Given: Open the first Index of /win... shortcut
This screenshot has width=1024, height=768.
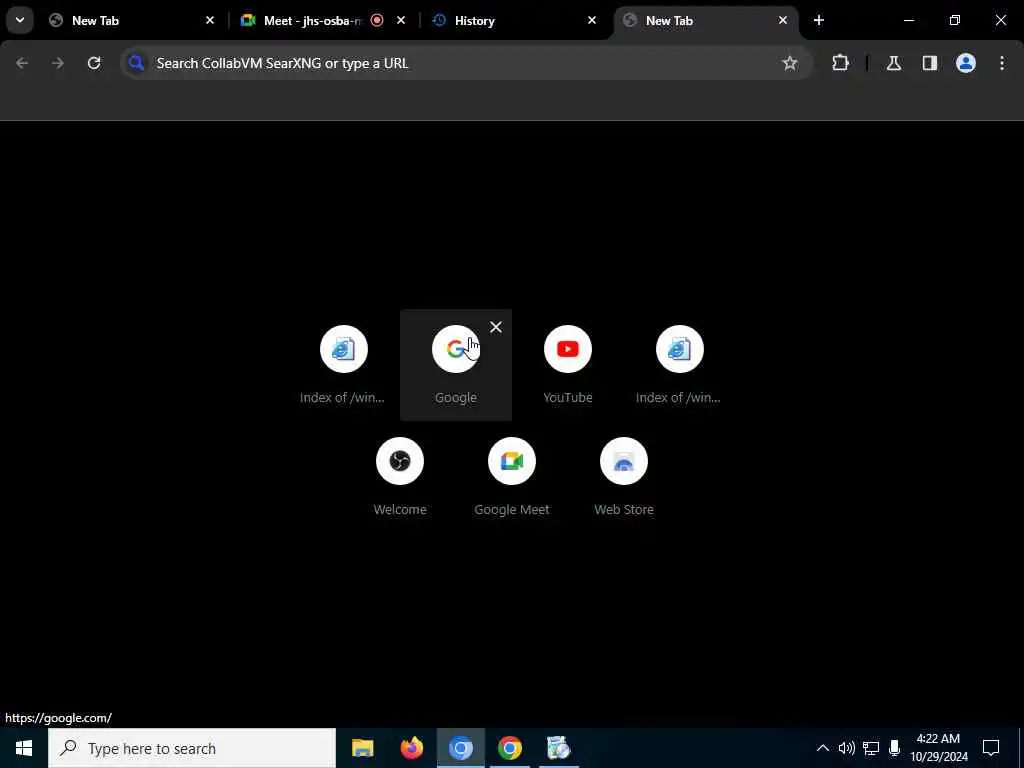Looking at the screenshot, I should tap(344, 365).
